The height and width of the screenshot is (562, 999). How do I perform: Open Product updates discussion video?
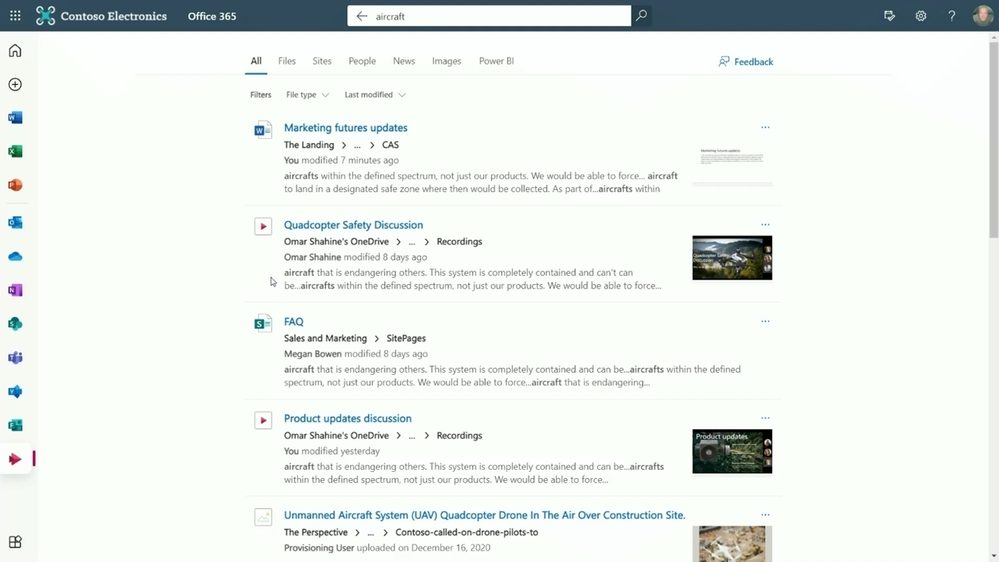[348, 419]
